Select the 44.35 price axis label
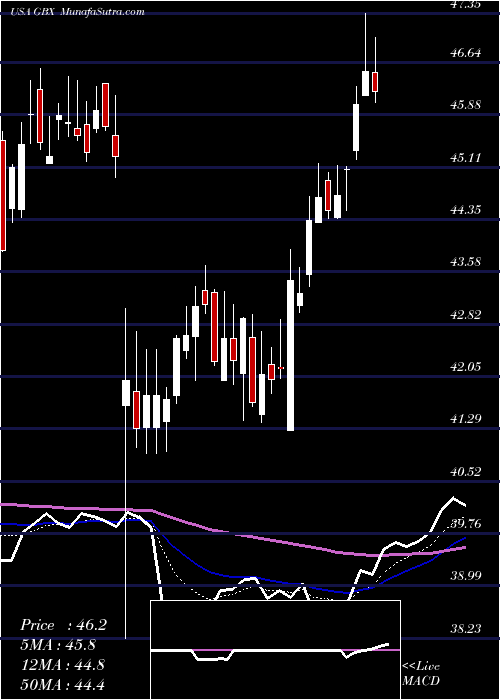 point(465,209)
